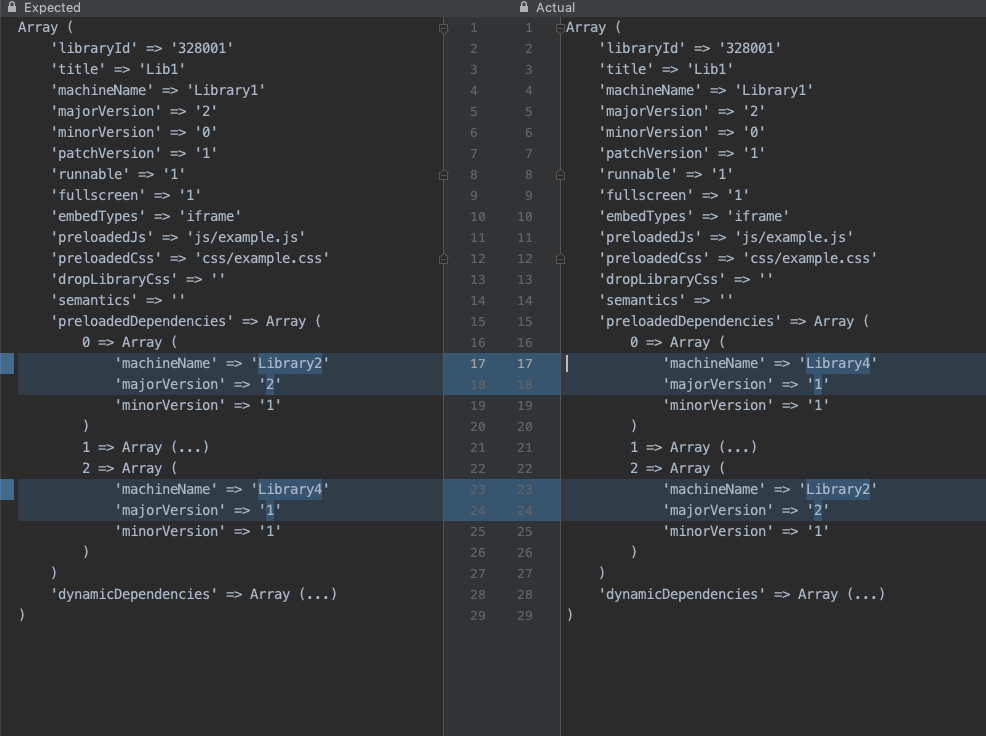Viewport: 986px width, 736px height.
Task: Click 'preloadedDependencies' => Array ( in Expected pane
Action: tap(186, 321)
